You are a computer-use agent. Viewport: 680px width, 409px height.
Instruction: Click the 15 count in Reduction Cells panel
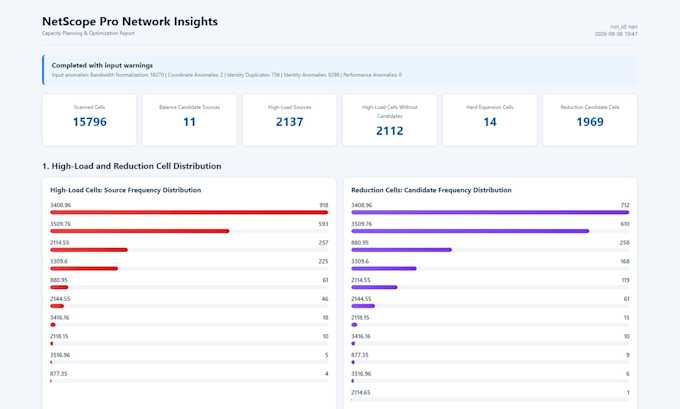(x=627, y=317)
